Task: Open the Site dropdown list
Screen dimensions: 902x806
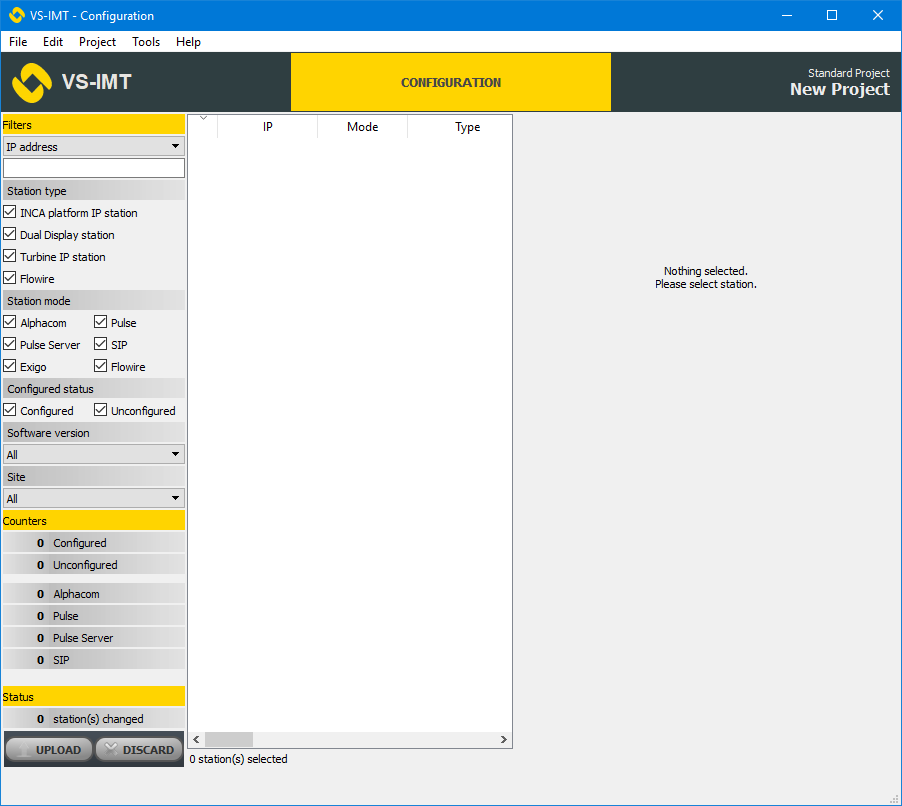Action: [x=93, y=499]
